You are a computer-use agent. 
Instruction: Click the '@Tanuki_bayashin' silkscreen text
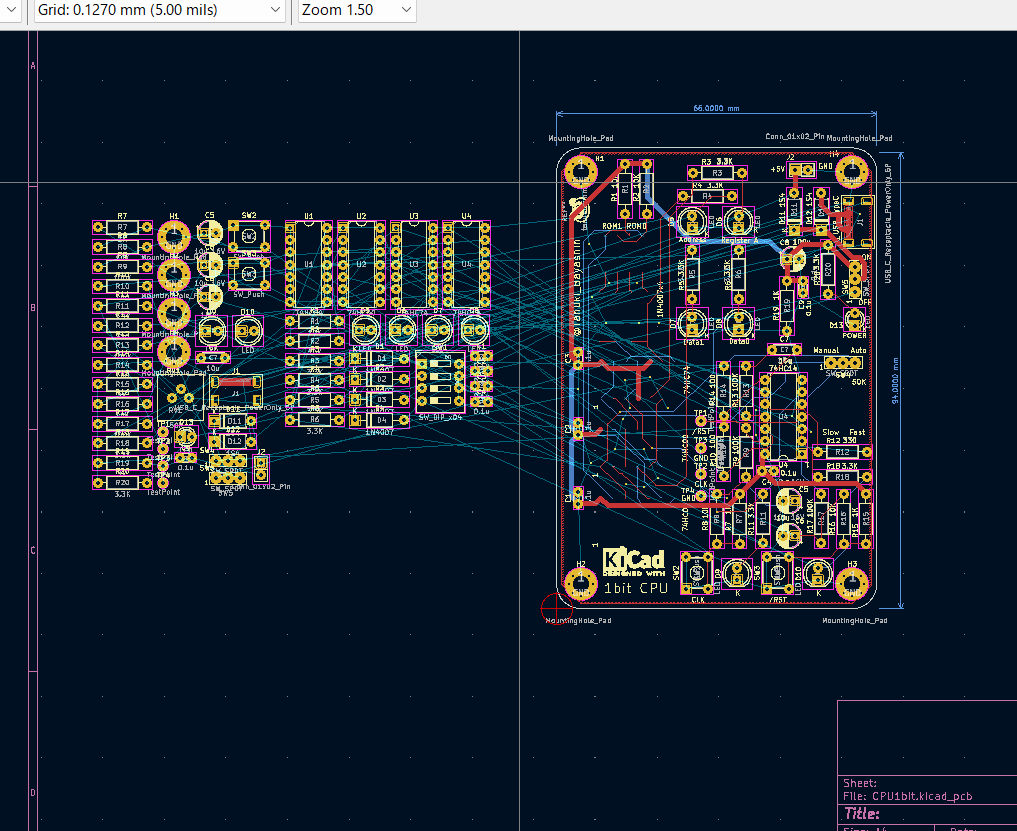(x=577, y=287)
